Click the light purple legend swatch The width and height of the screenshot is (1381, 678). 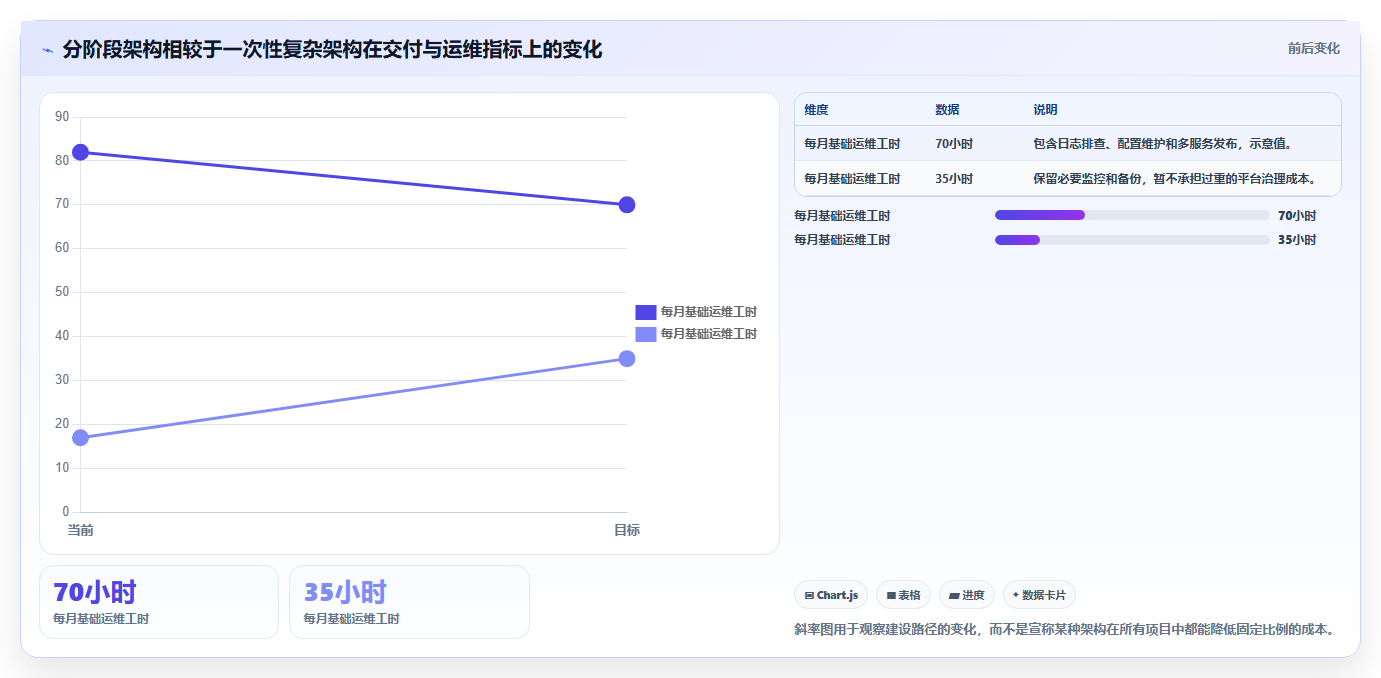(x=646, y=334)
